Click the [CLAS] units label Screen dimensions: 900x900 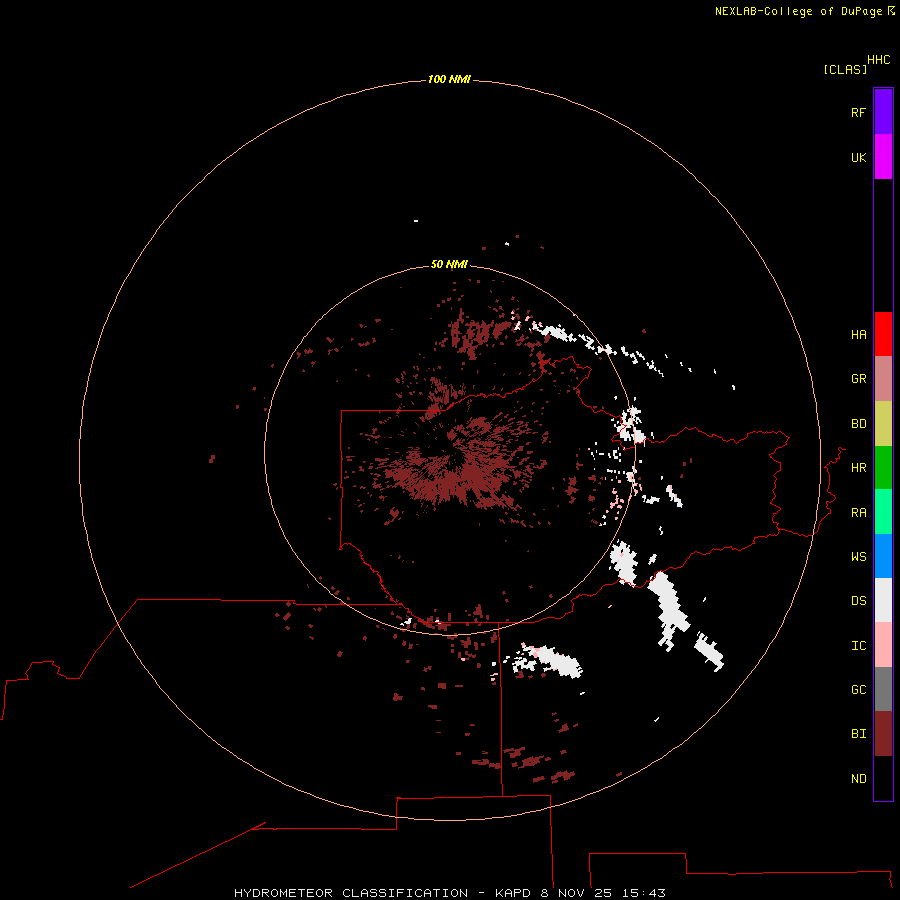[845, 69]
